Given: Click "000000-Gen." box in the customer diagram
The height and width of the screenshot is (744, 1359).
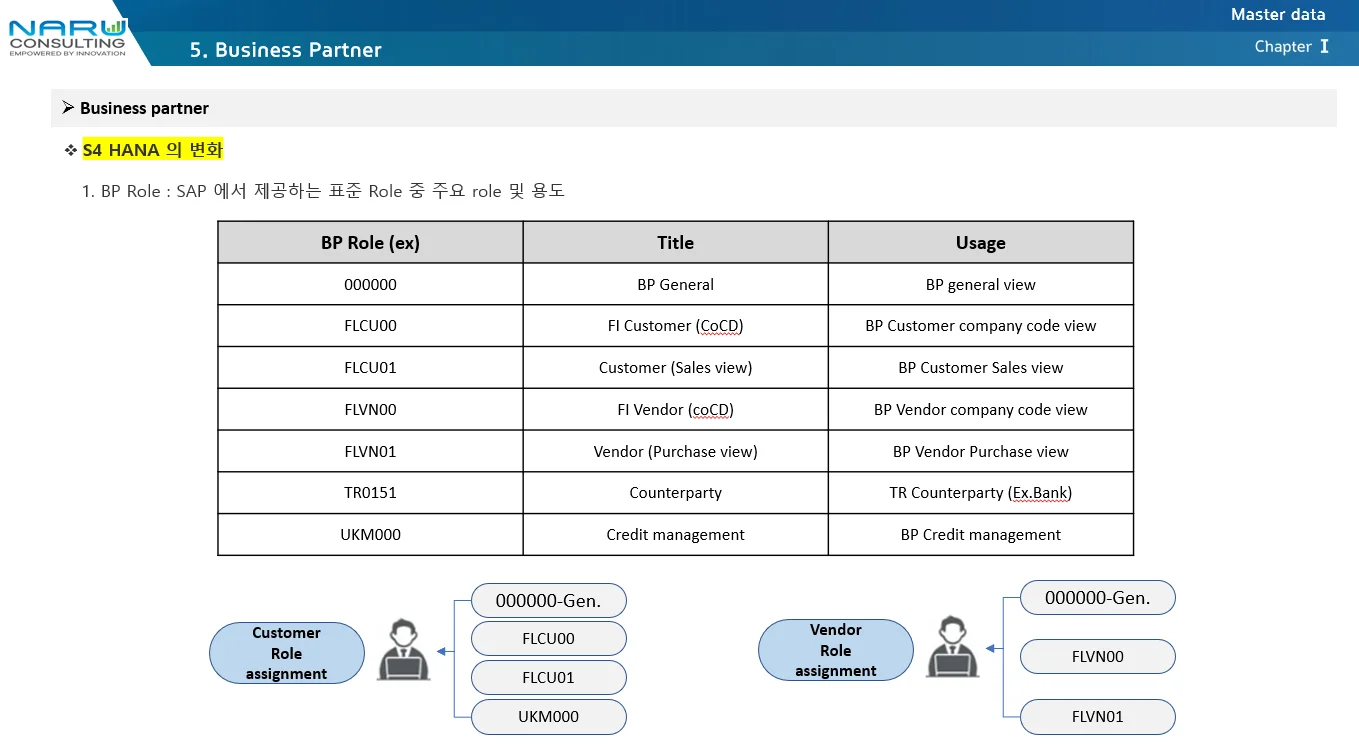Looking at the screenshot, I should [x=548, y=601].
